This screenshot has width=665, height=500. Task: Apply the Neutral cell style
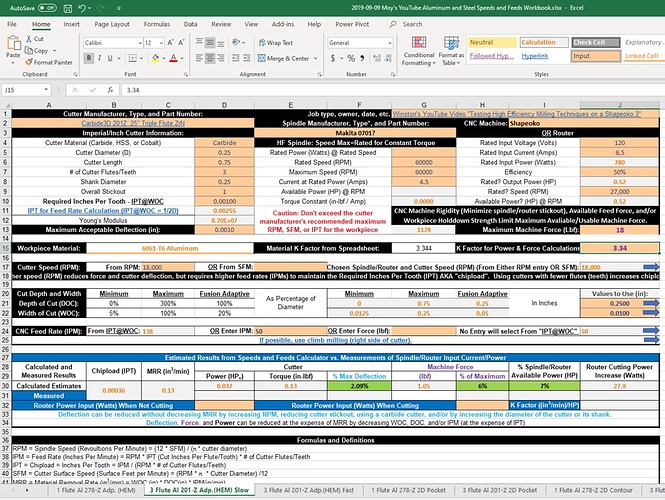click(492, 42)
